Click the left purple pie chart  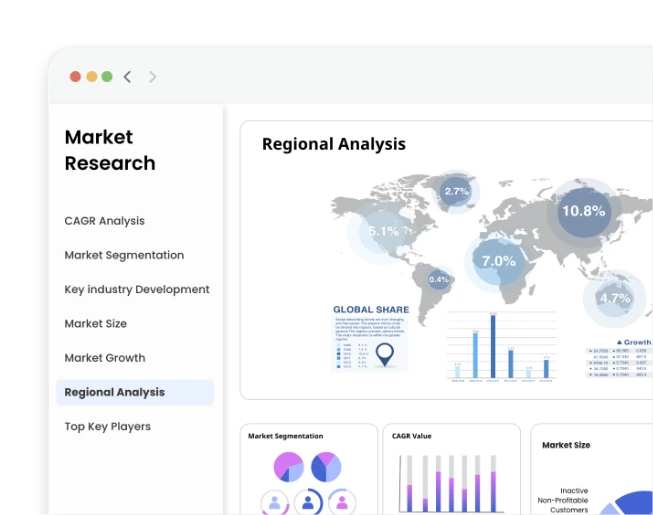coord(289,467)
